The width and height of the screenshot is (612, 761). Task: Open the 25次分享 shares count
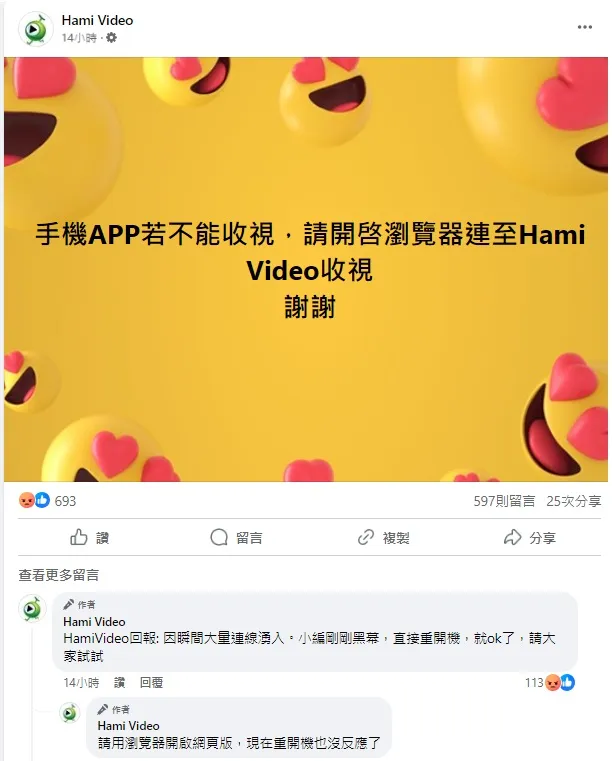(x=574, y=501)
